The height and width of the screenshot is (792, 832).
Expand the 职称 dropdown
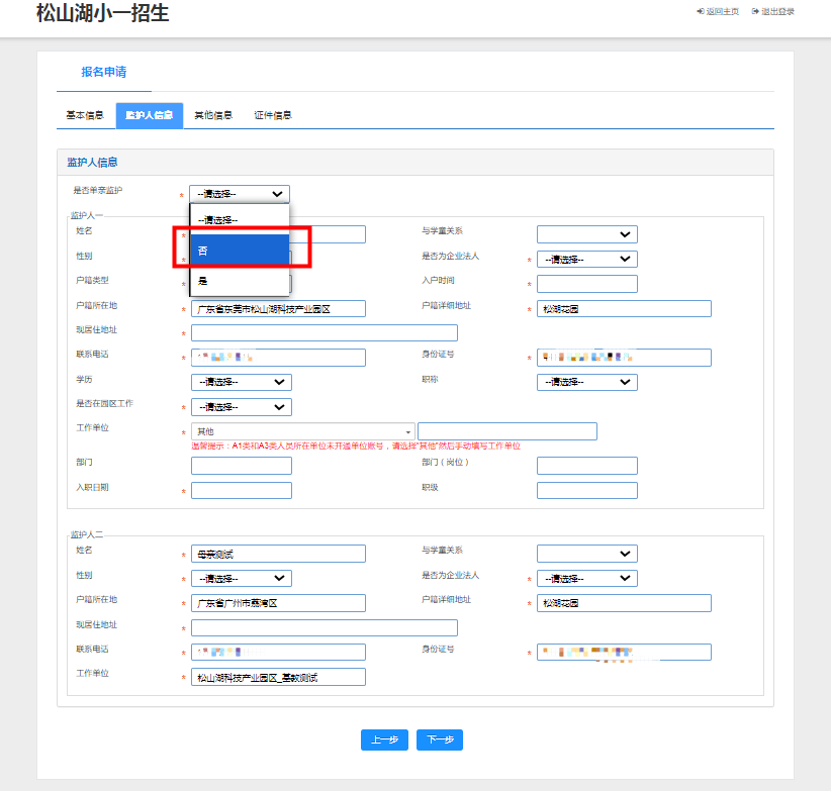click(x=587, y=382)
